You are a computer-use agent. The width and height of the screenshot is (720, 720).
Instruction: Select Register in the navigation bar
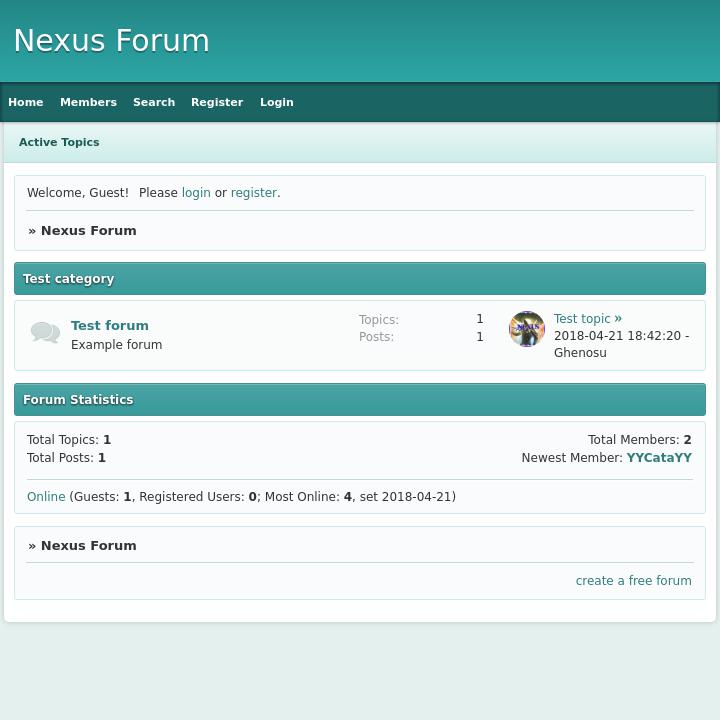click(217, 102)
